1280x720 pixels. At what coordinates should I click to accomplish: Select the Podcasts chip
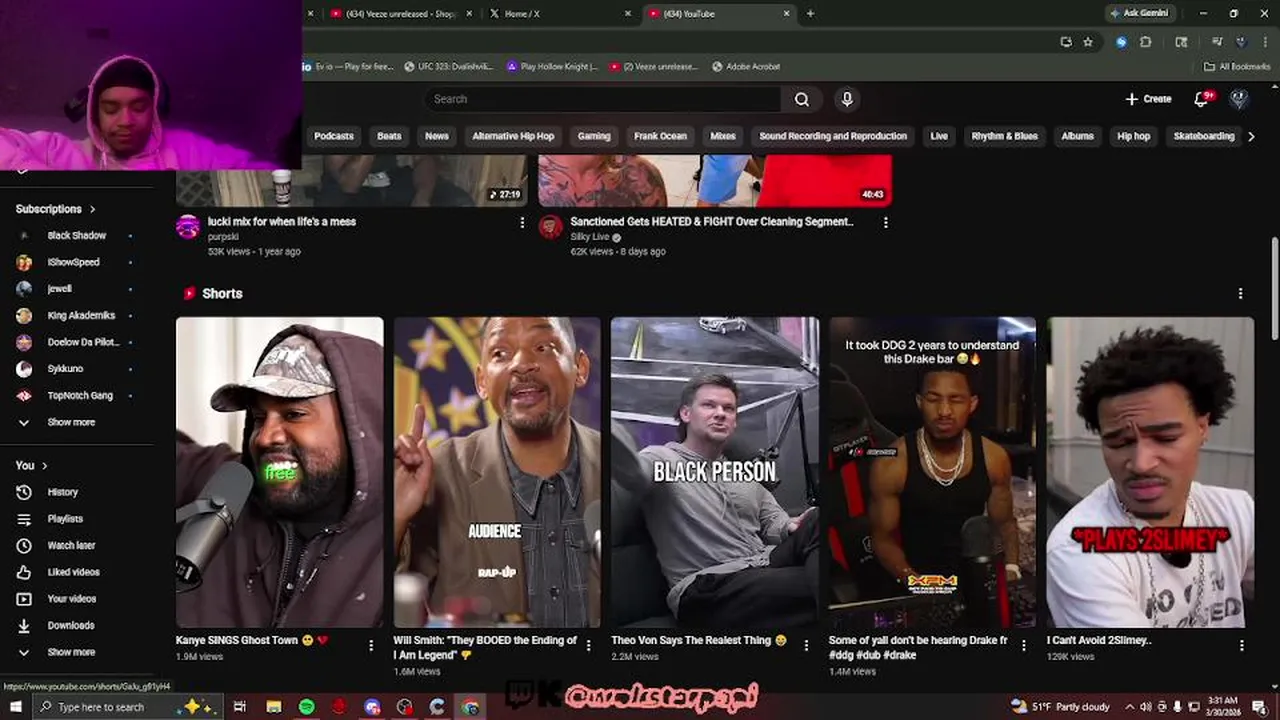334,136
